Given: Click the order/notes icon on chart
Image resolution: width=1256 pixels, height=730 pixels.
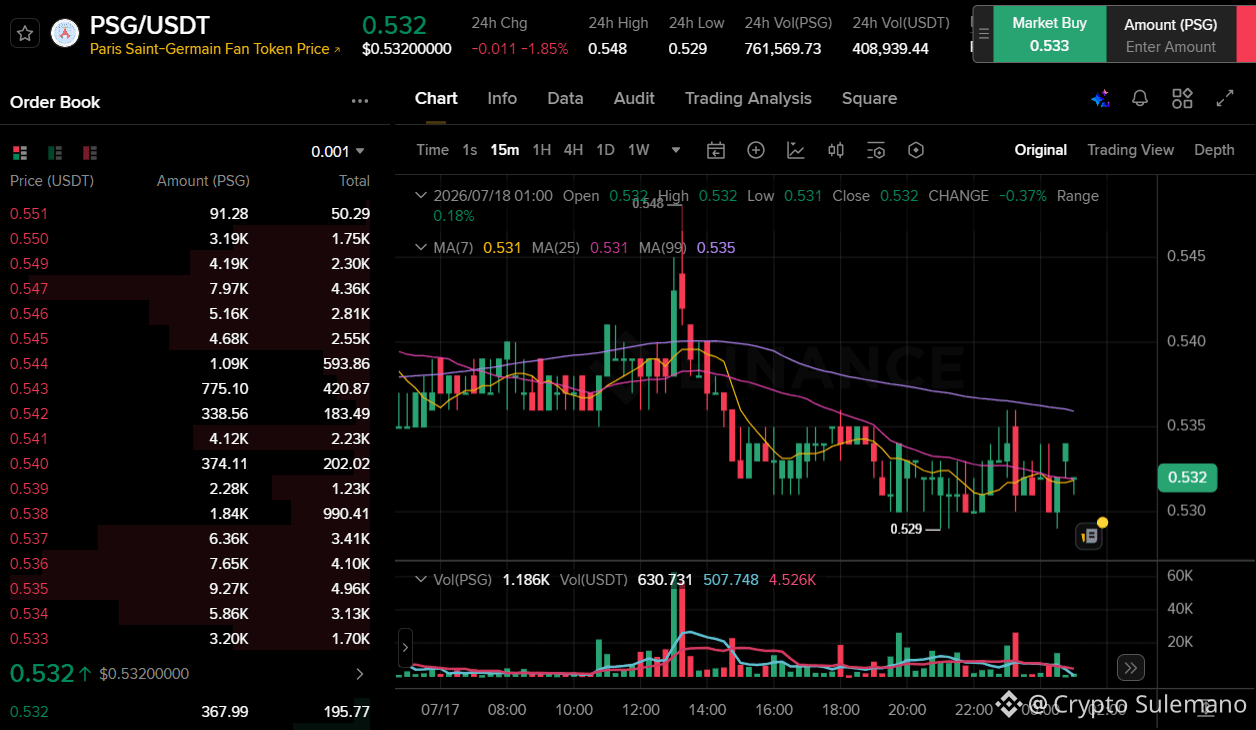Looking at the screenshot, I should click(1089, 536).
